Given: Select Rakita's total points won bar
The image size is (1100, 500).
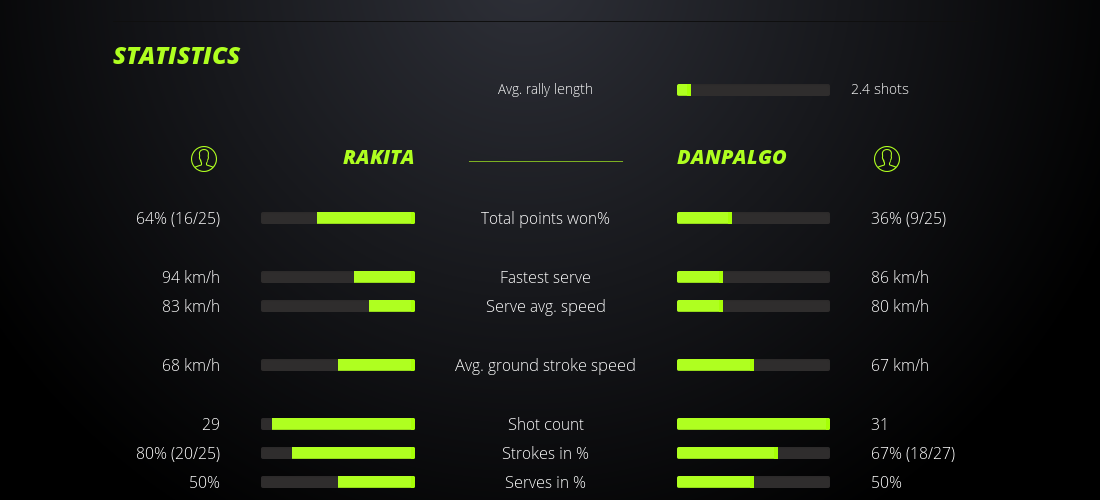Looking at the screenshot, I should pyautogui.click(x=338, y=218).
